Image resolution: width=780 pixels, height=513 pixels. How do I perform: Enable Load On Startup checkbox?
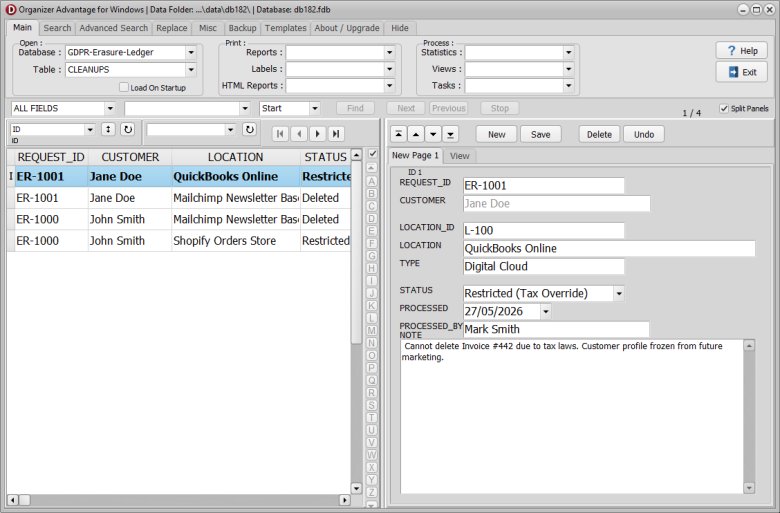124,87
